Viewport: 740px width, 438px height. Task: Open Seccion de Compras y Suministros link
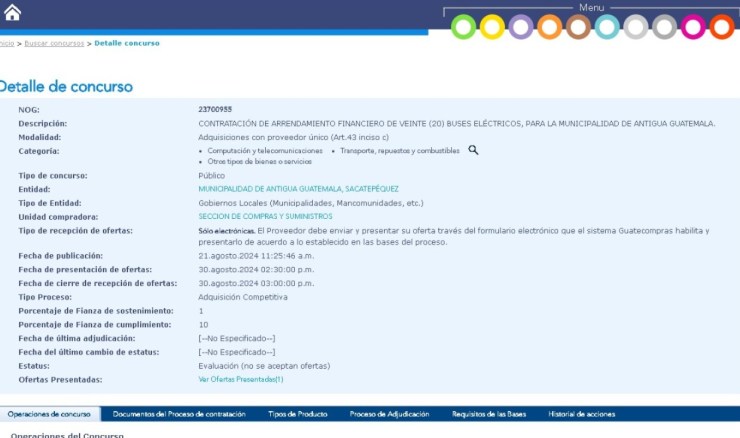click(265, 216)
